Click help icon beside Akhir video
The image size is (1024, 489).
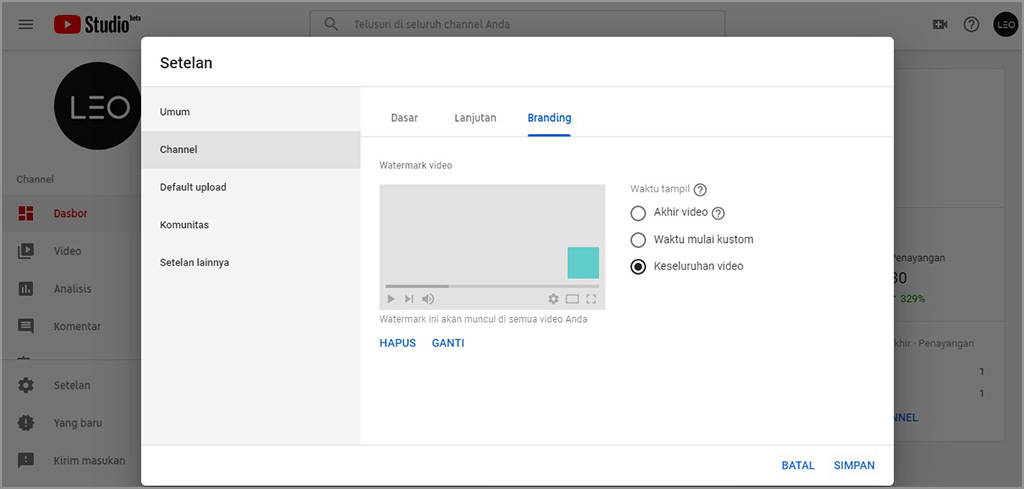click(x=718, y=213)
